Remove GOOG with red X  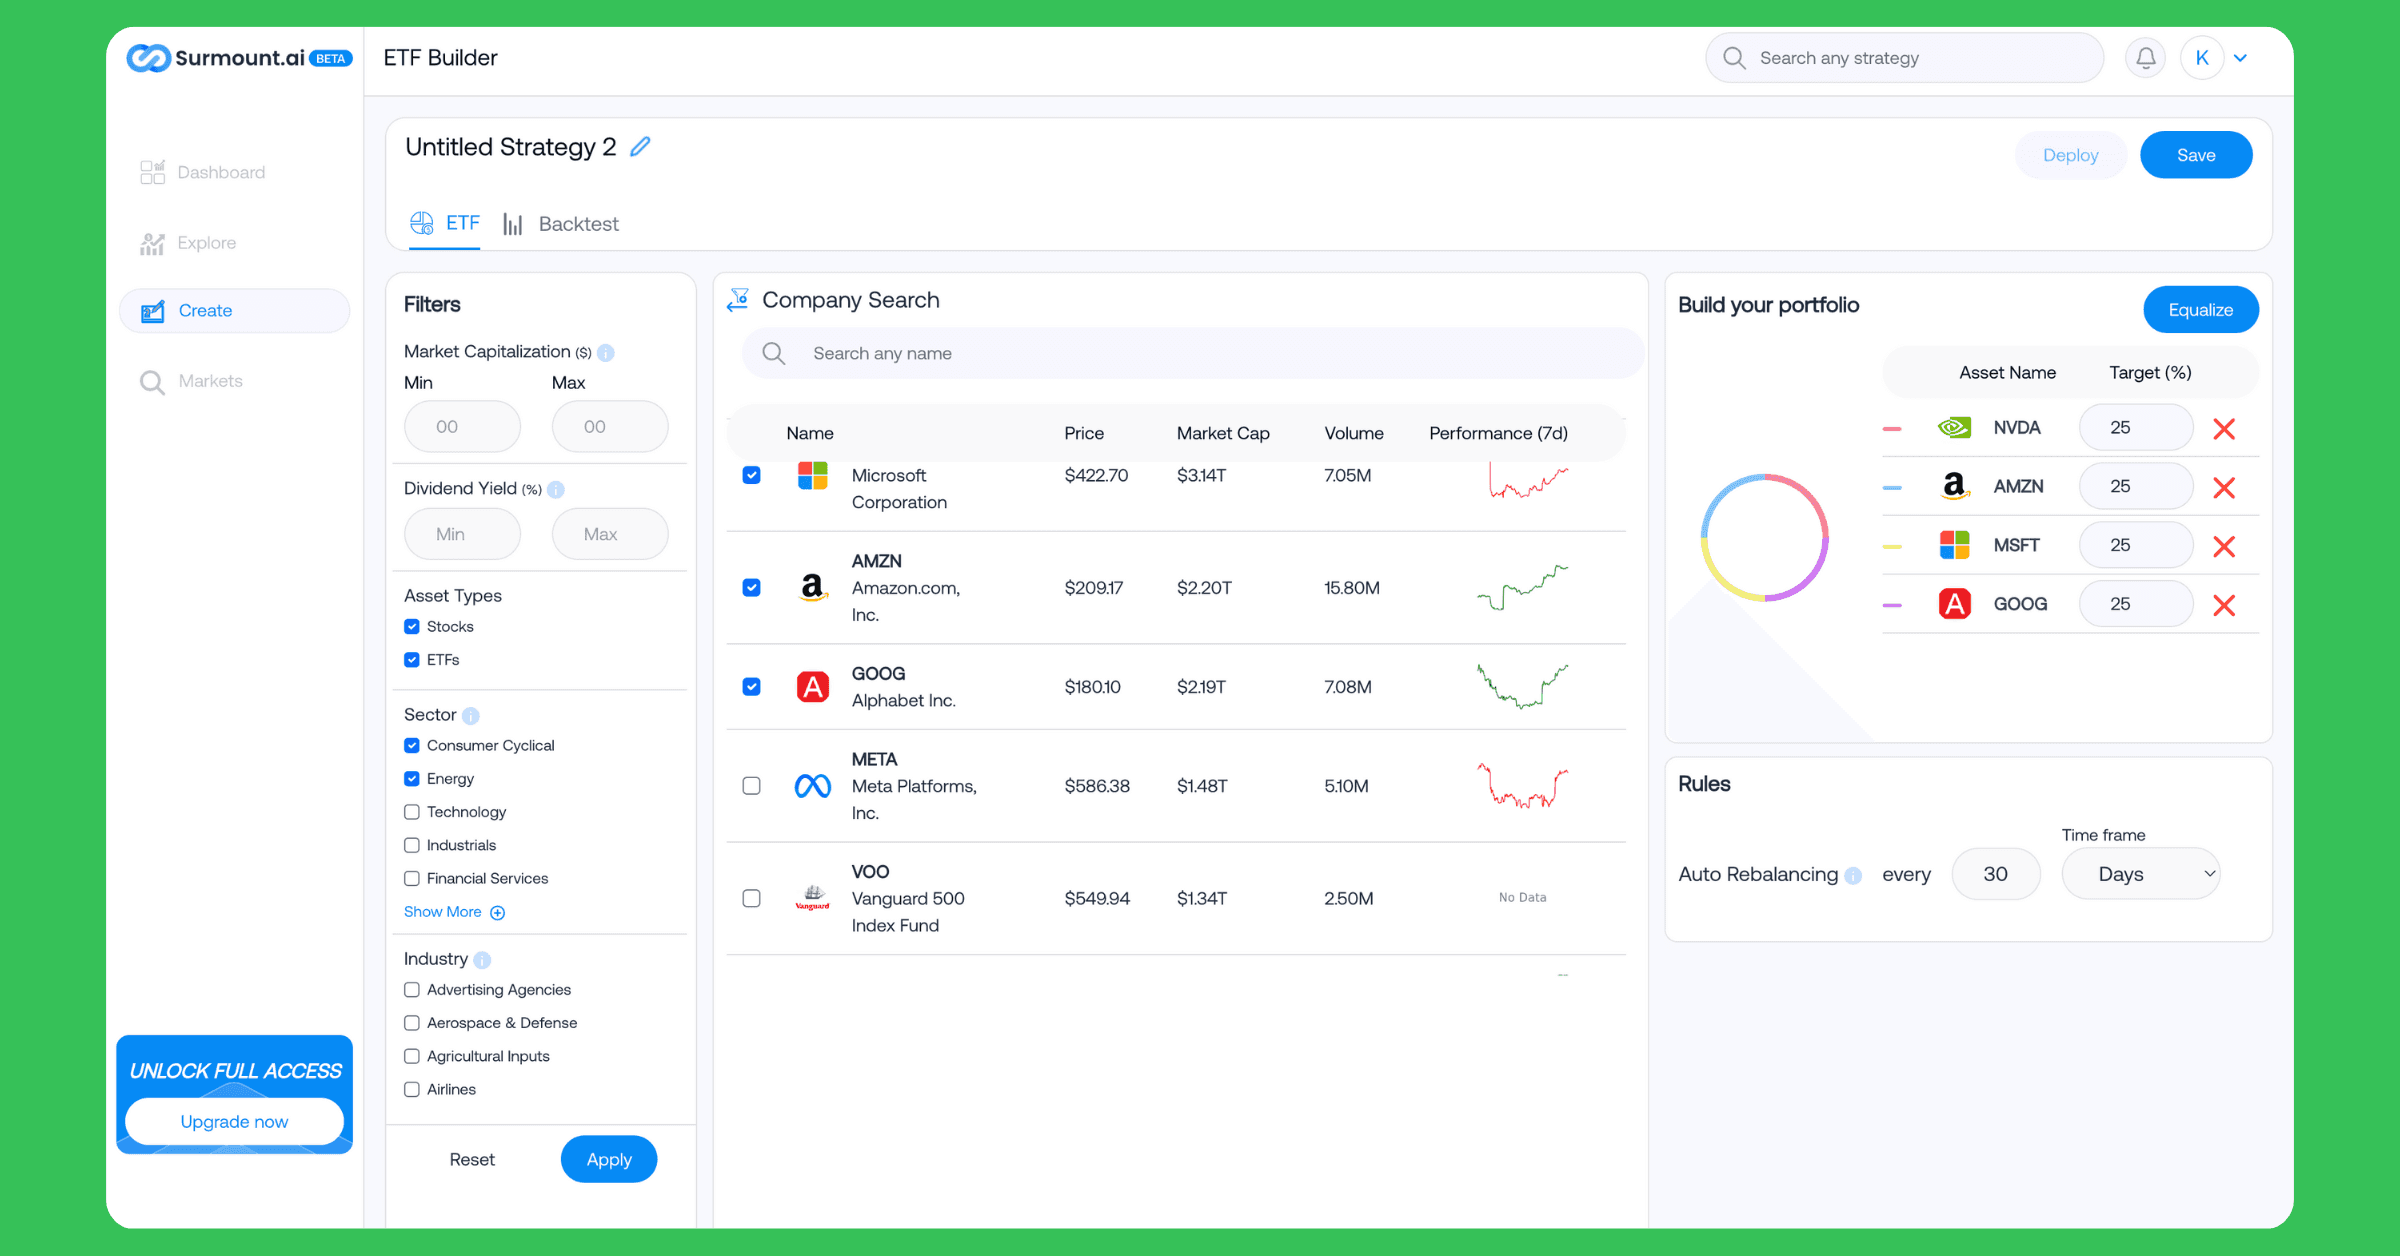(x=2224, y=606)
